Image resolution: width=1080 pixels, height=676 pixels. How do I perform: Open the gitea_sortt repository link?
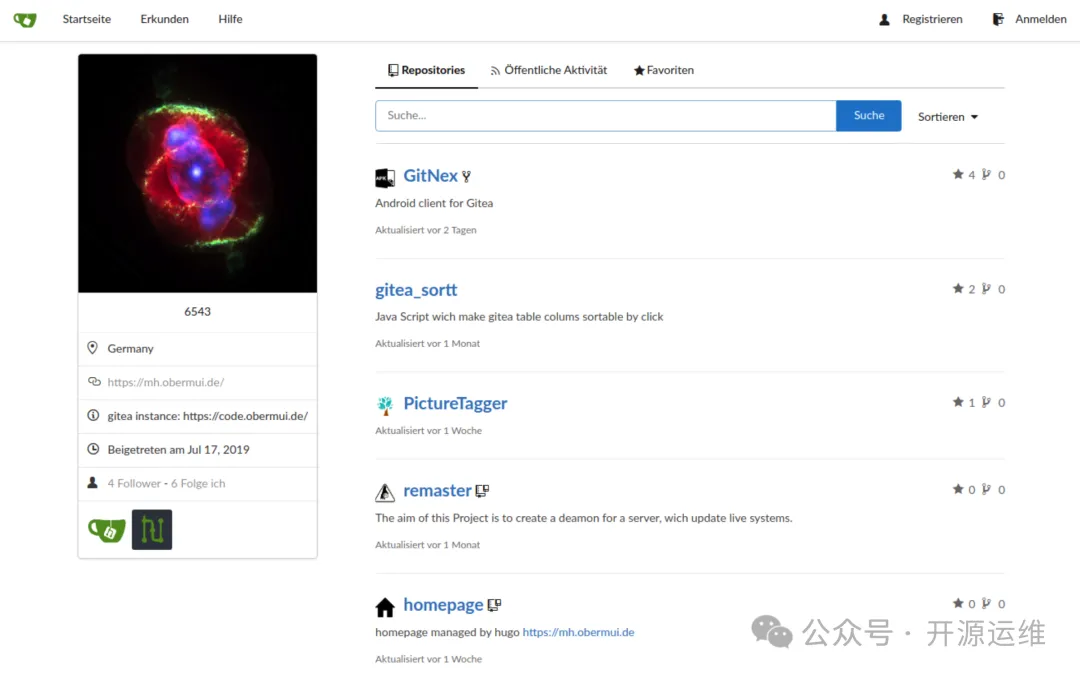click(416, 290)
